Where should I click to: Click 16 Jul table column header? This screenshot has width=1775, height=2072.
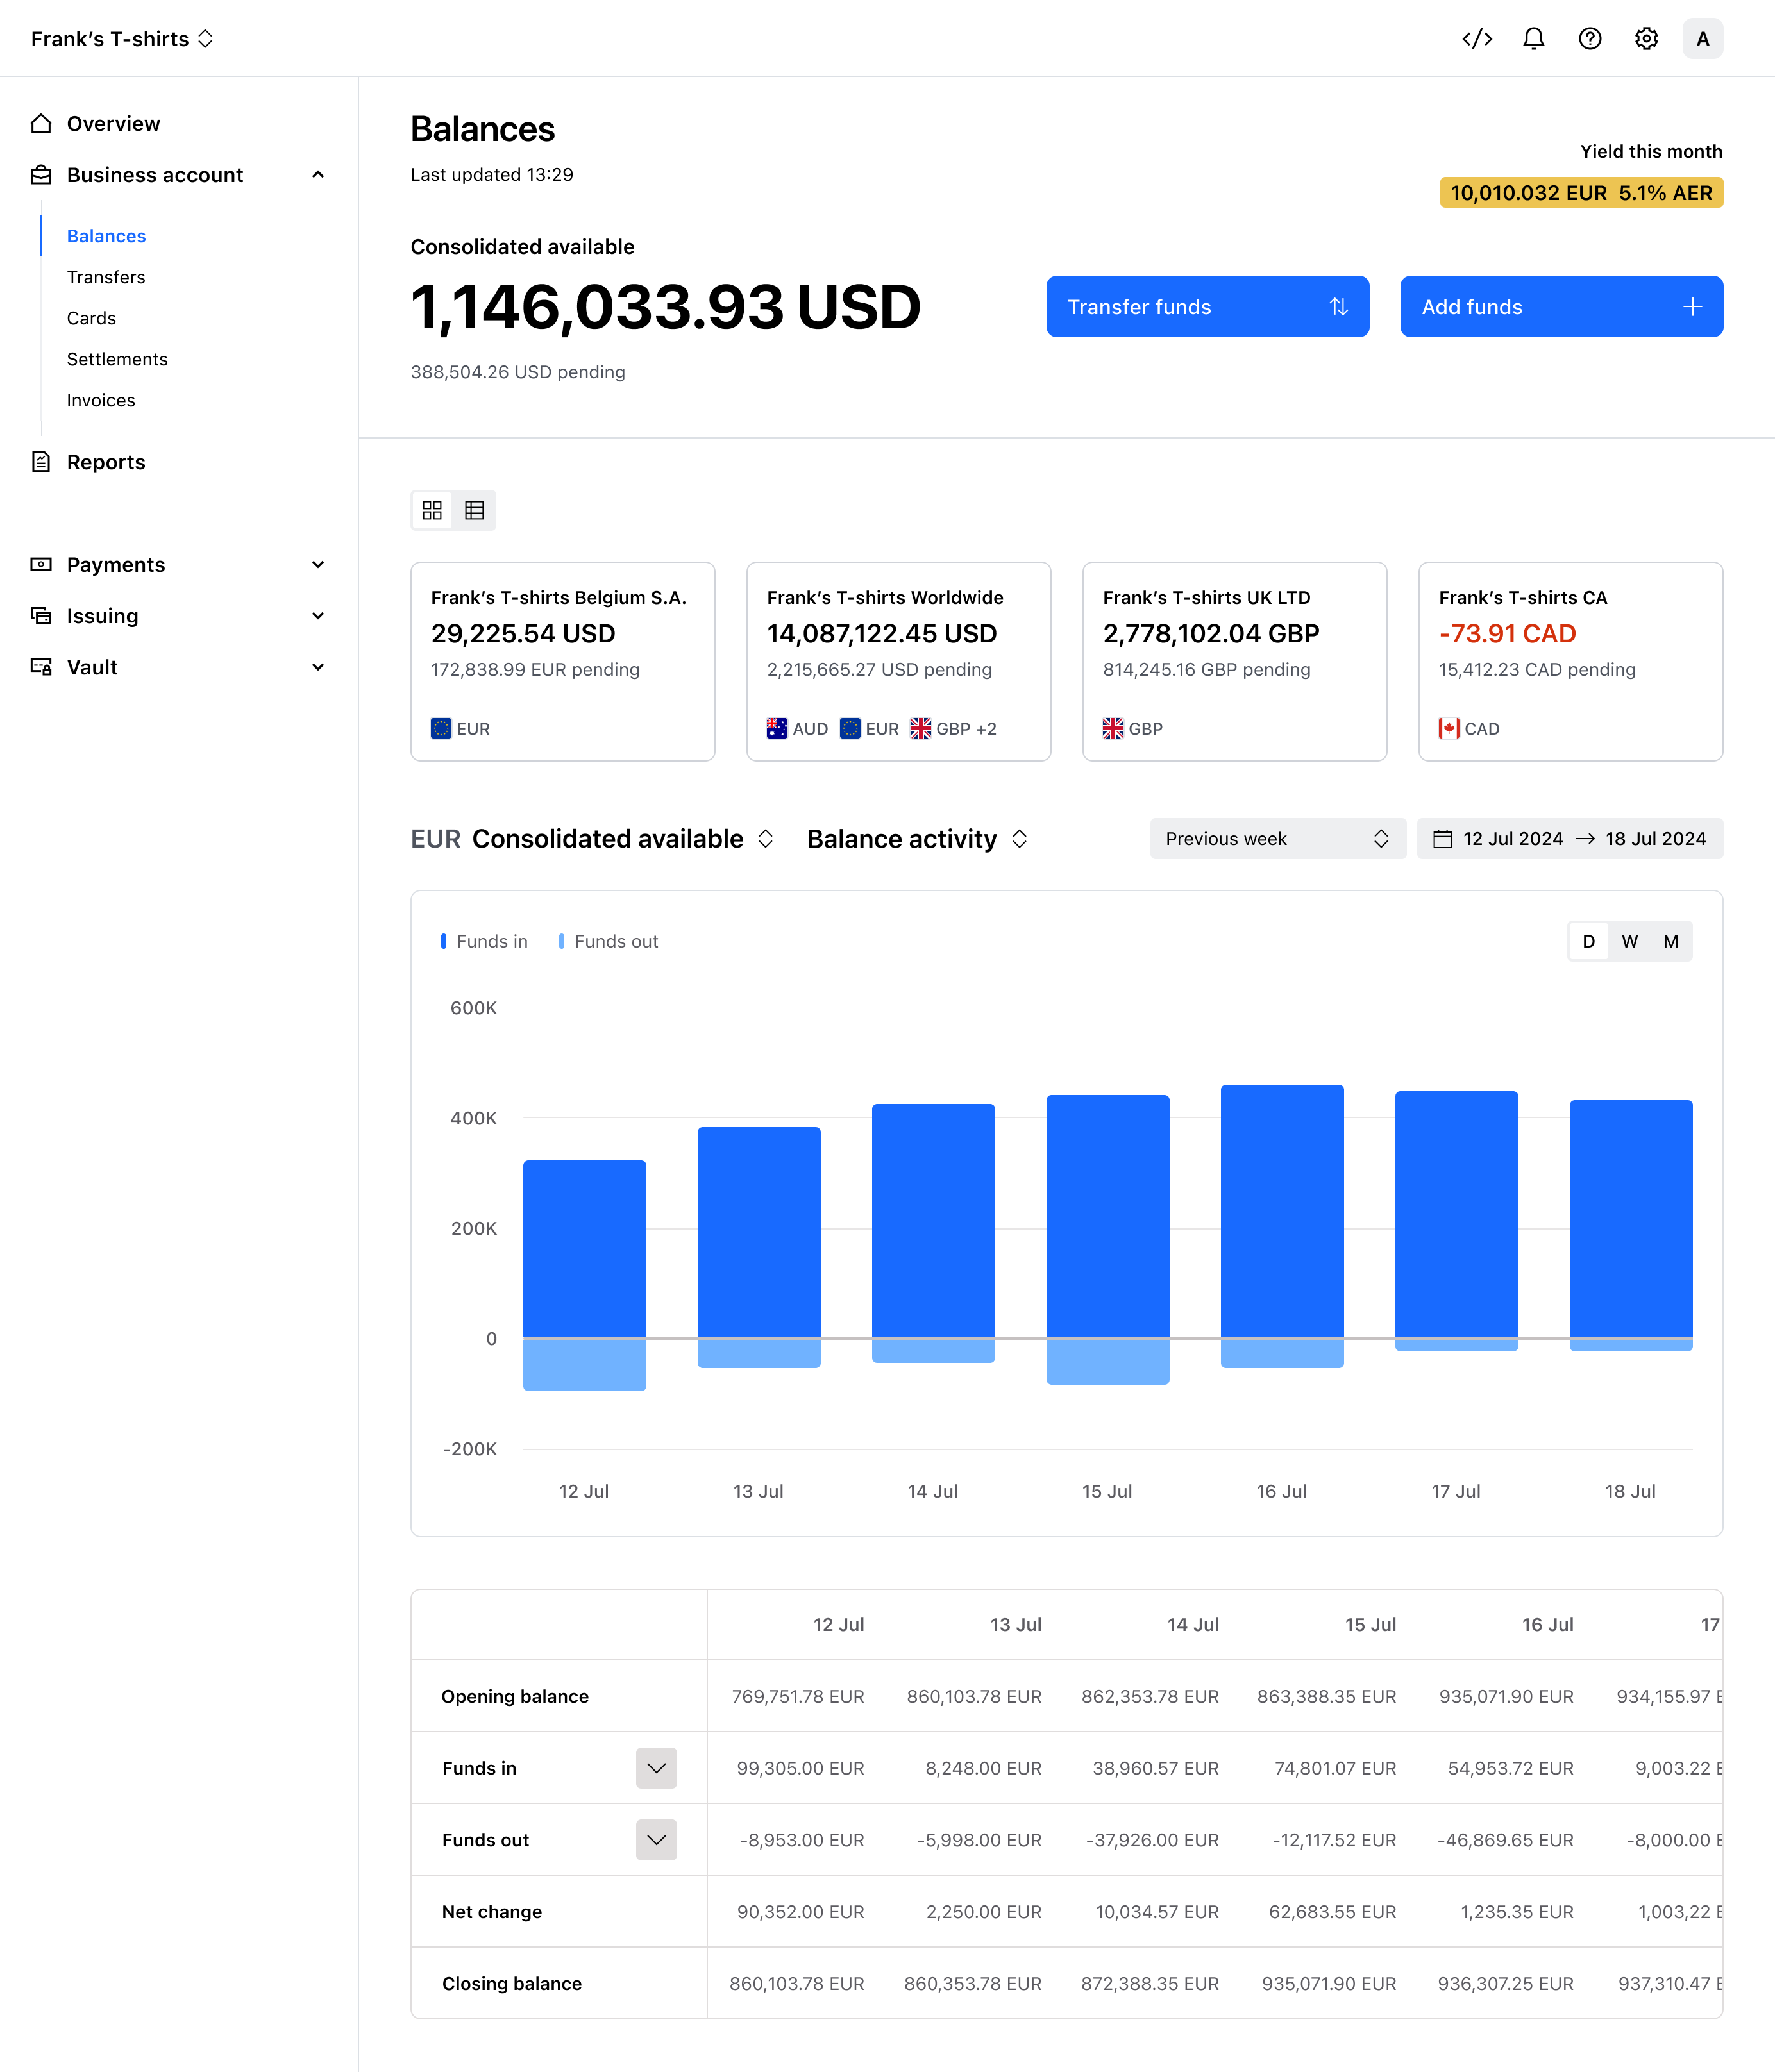[1547, 1625]
